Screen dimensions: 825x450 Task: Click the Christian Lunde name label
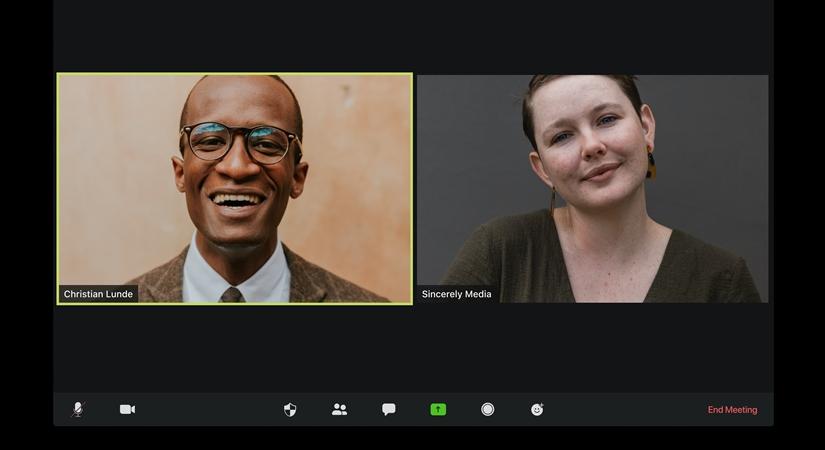pyautogui.click(x=98, y=294)
